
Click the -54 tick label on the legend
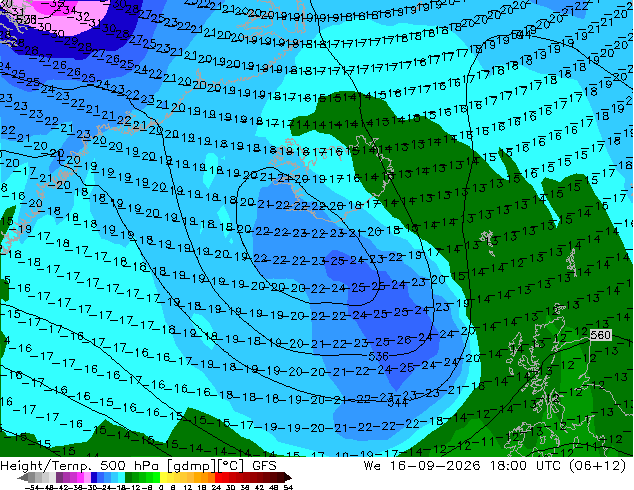[x=32, y=487]
